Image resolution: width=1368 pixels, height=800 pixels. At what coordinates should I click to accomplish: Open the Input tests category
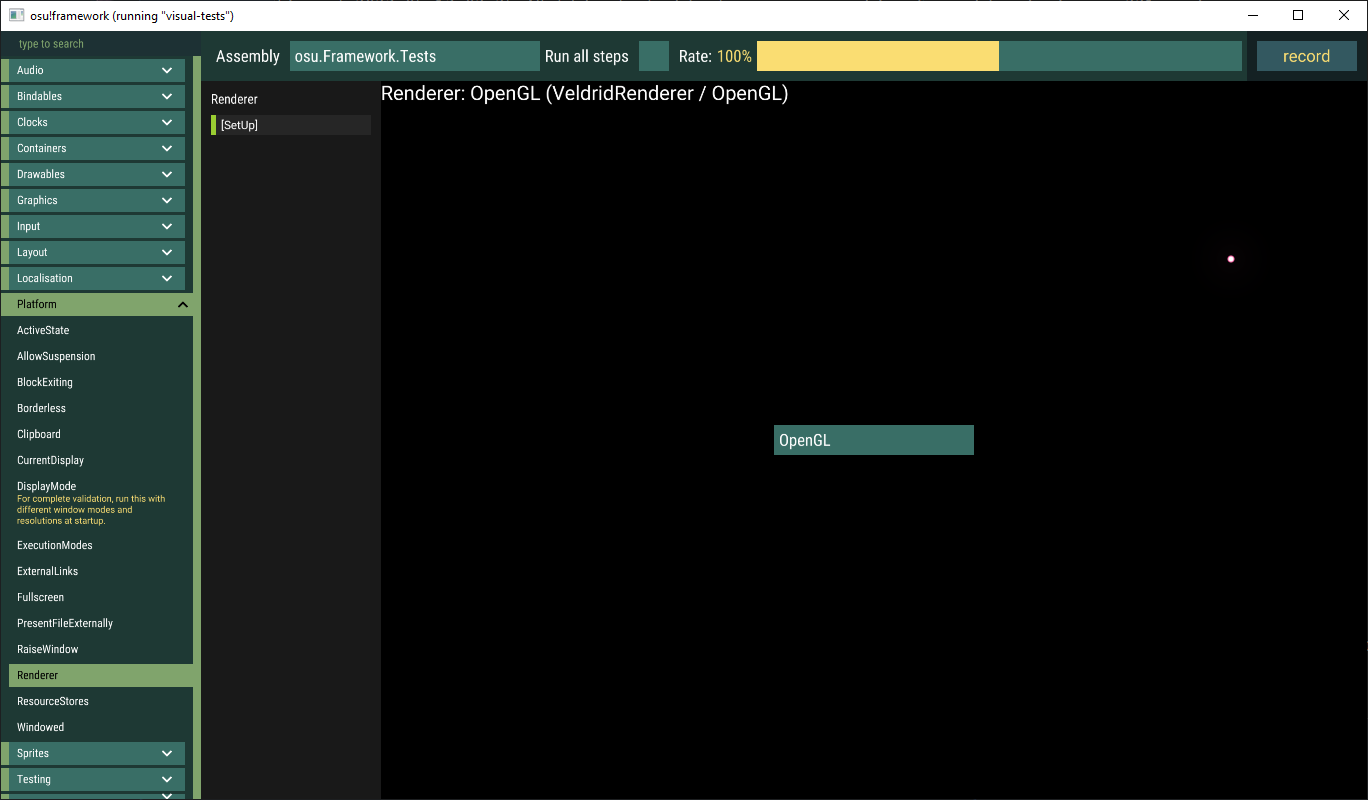[x=95, y=226]
